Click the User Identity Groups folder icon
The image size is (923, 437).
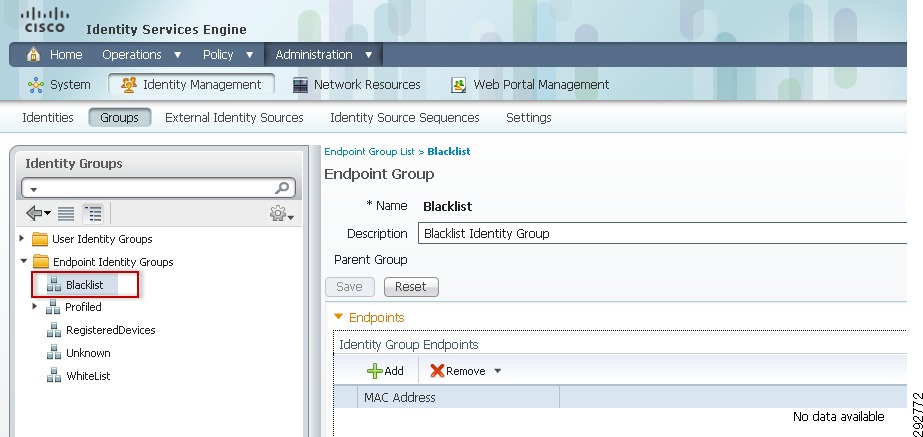tap(40, 239)
